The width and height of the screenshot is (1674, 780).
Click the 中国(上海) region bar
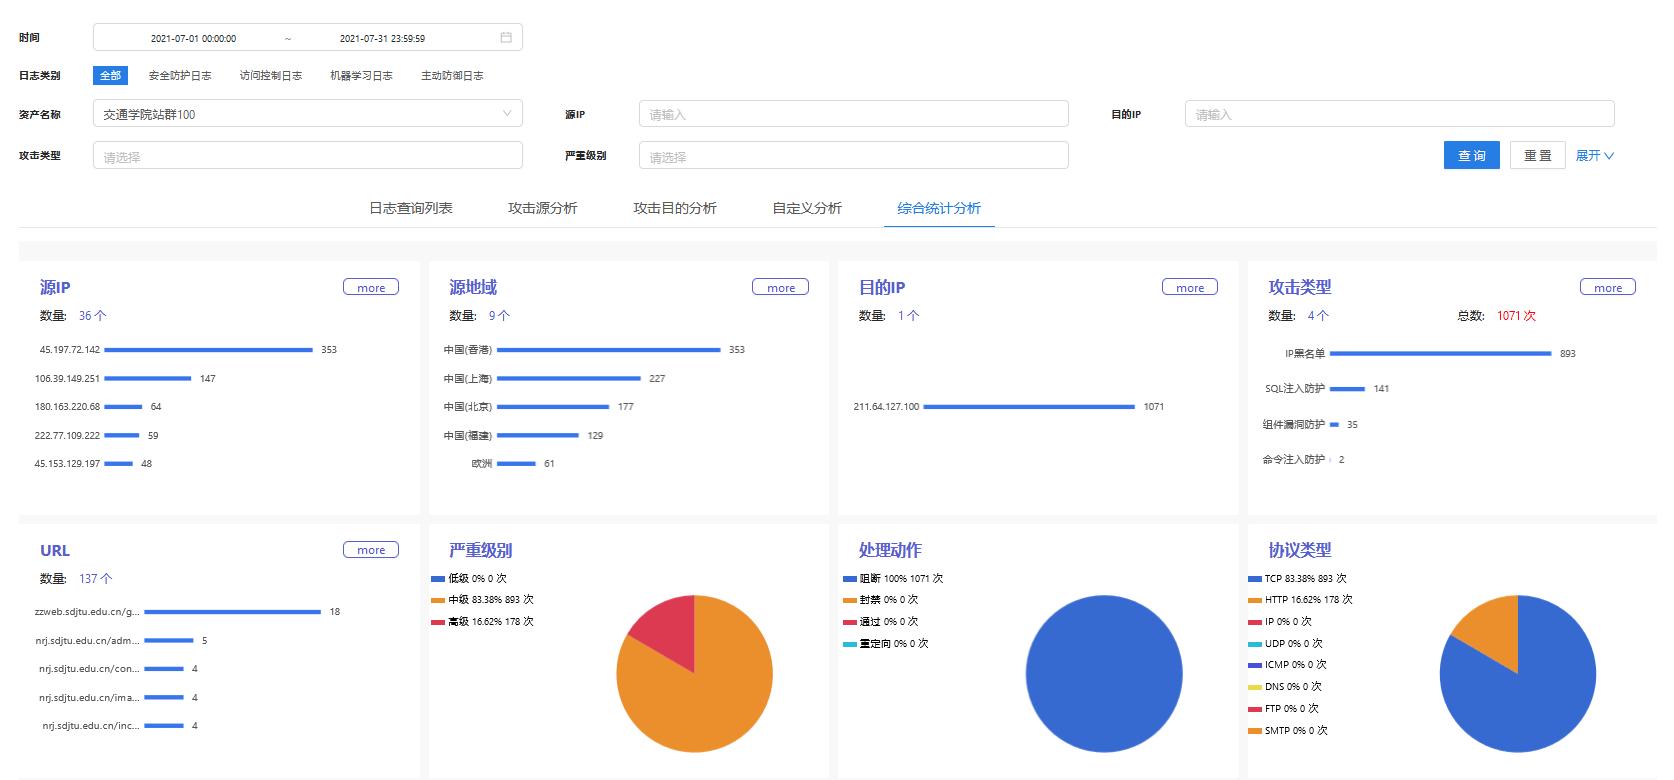tap(568, 379)
